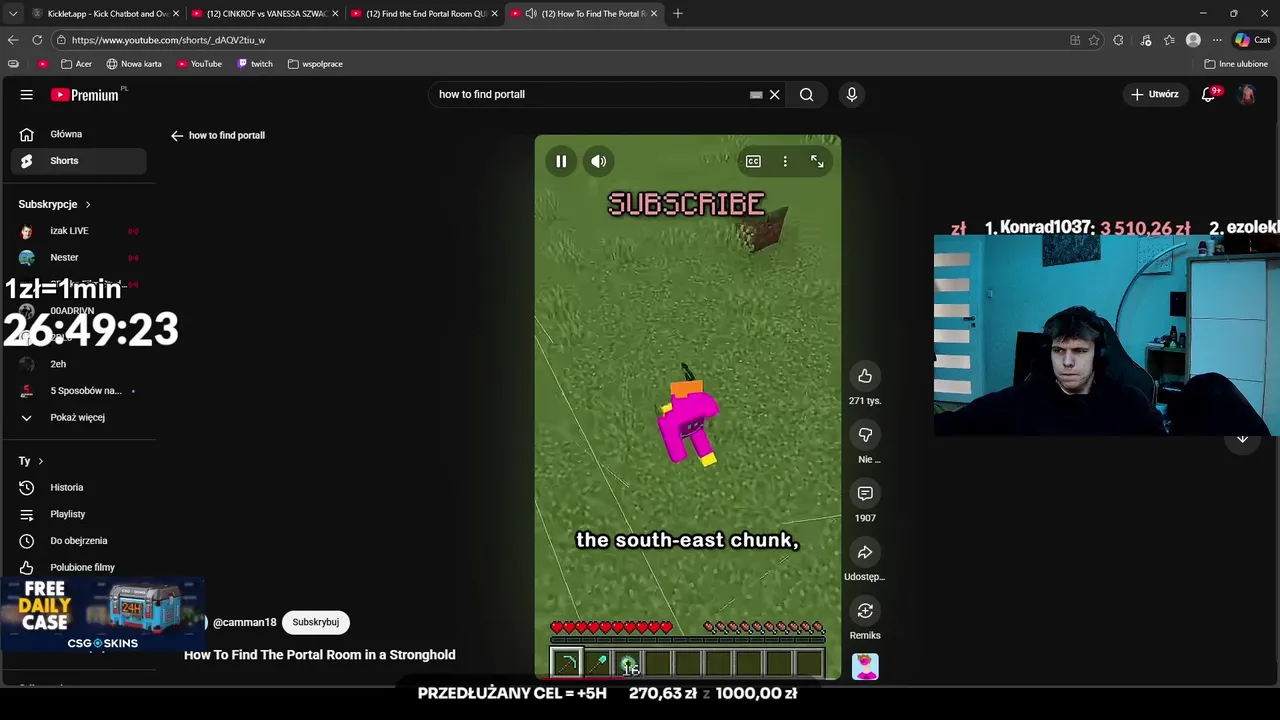Open 5 Sposobów na... channel

(78, 391)
